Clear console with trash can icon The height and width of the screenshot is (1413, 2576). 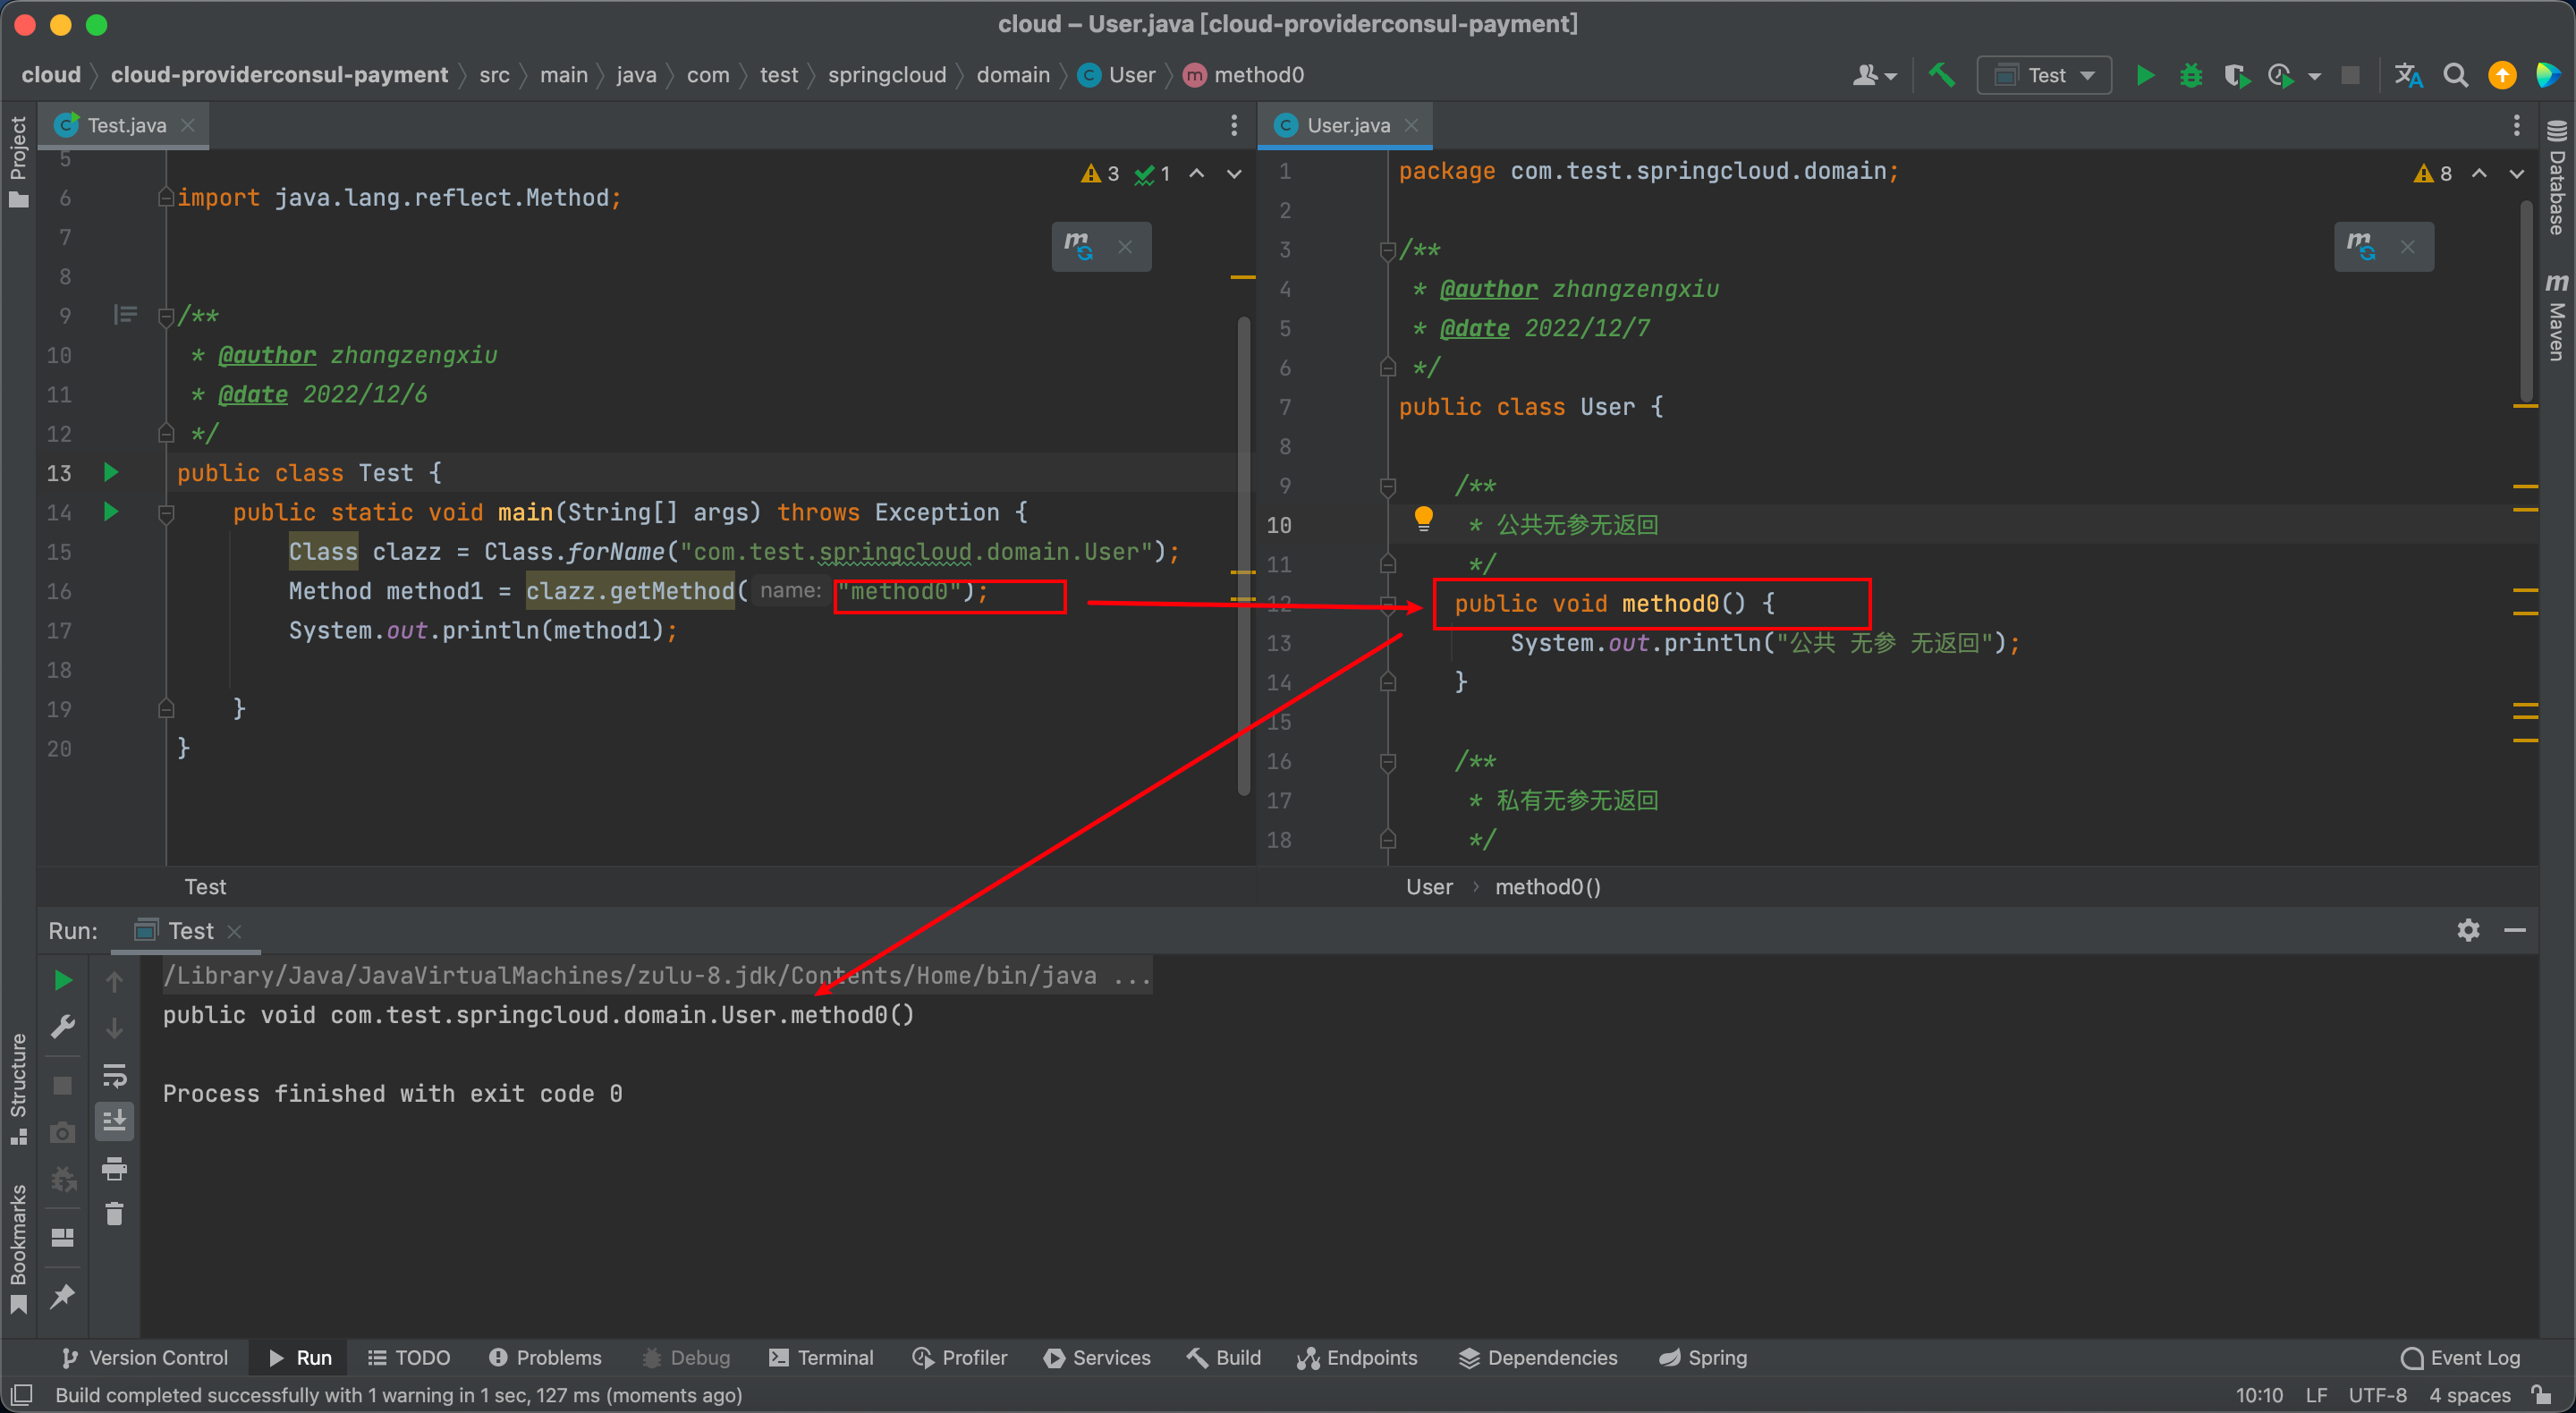click(x=114, y=1213)
